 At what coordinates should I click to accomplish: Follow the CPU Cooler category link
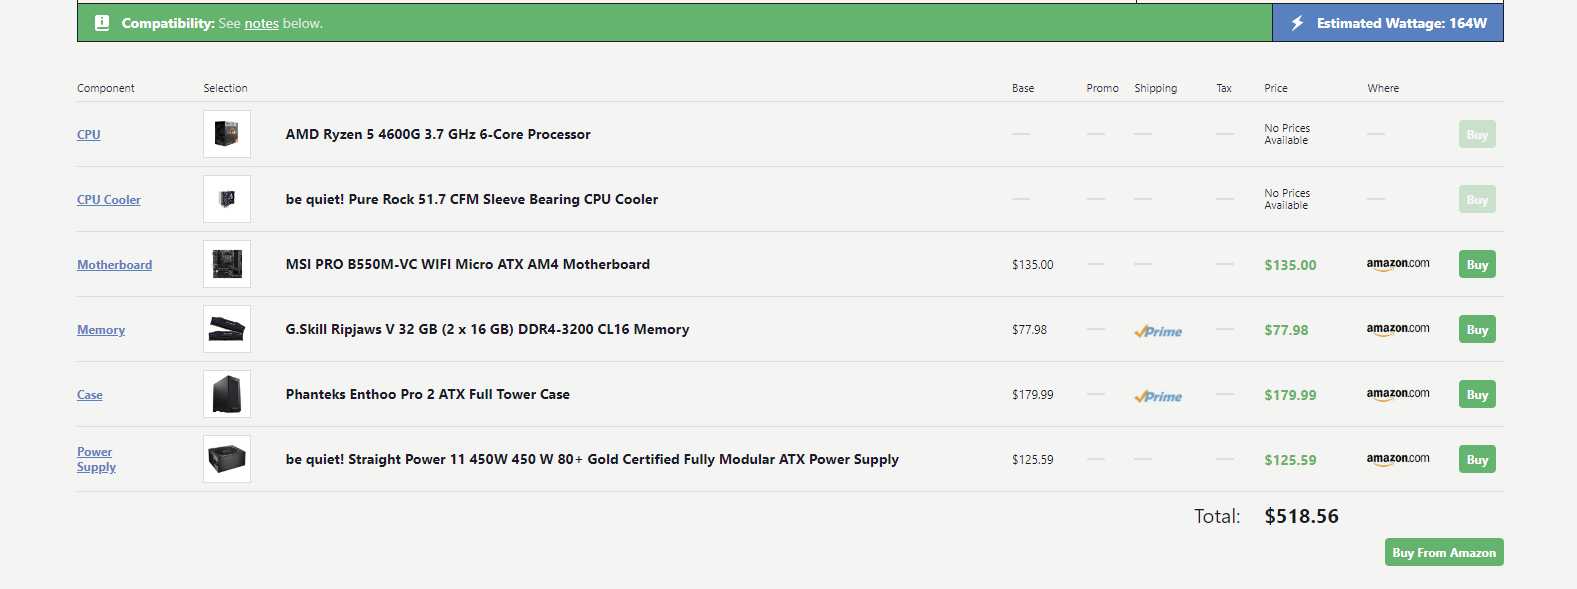[x=109, y=200]
